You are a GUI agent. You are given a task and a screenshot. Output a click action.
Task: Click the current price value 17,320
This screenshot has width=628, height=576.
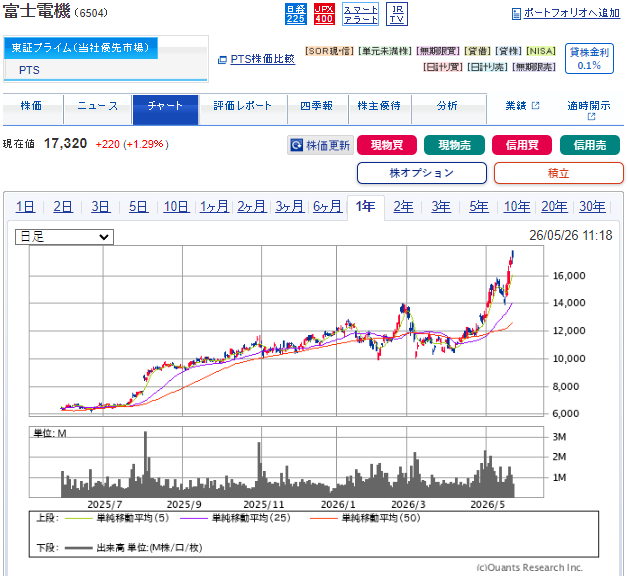click(x=65, y=144)
